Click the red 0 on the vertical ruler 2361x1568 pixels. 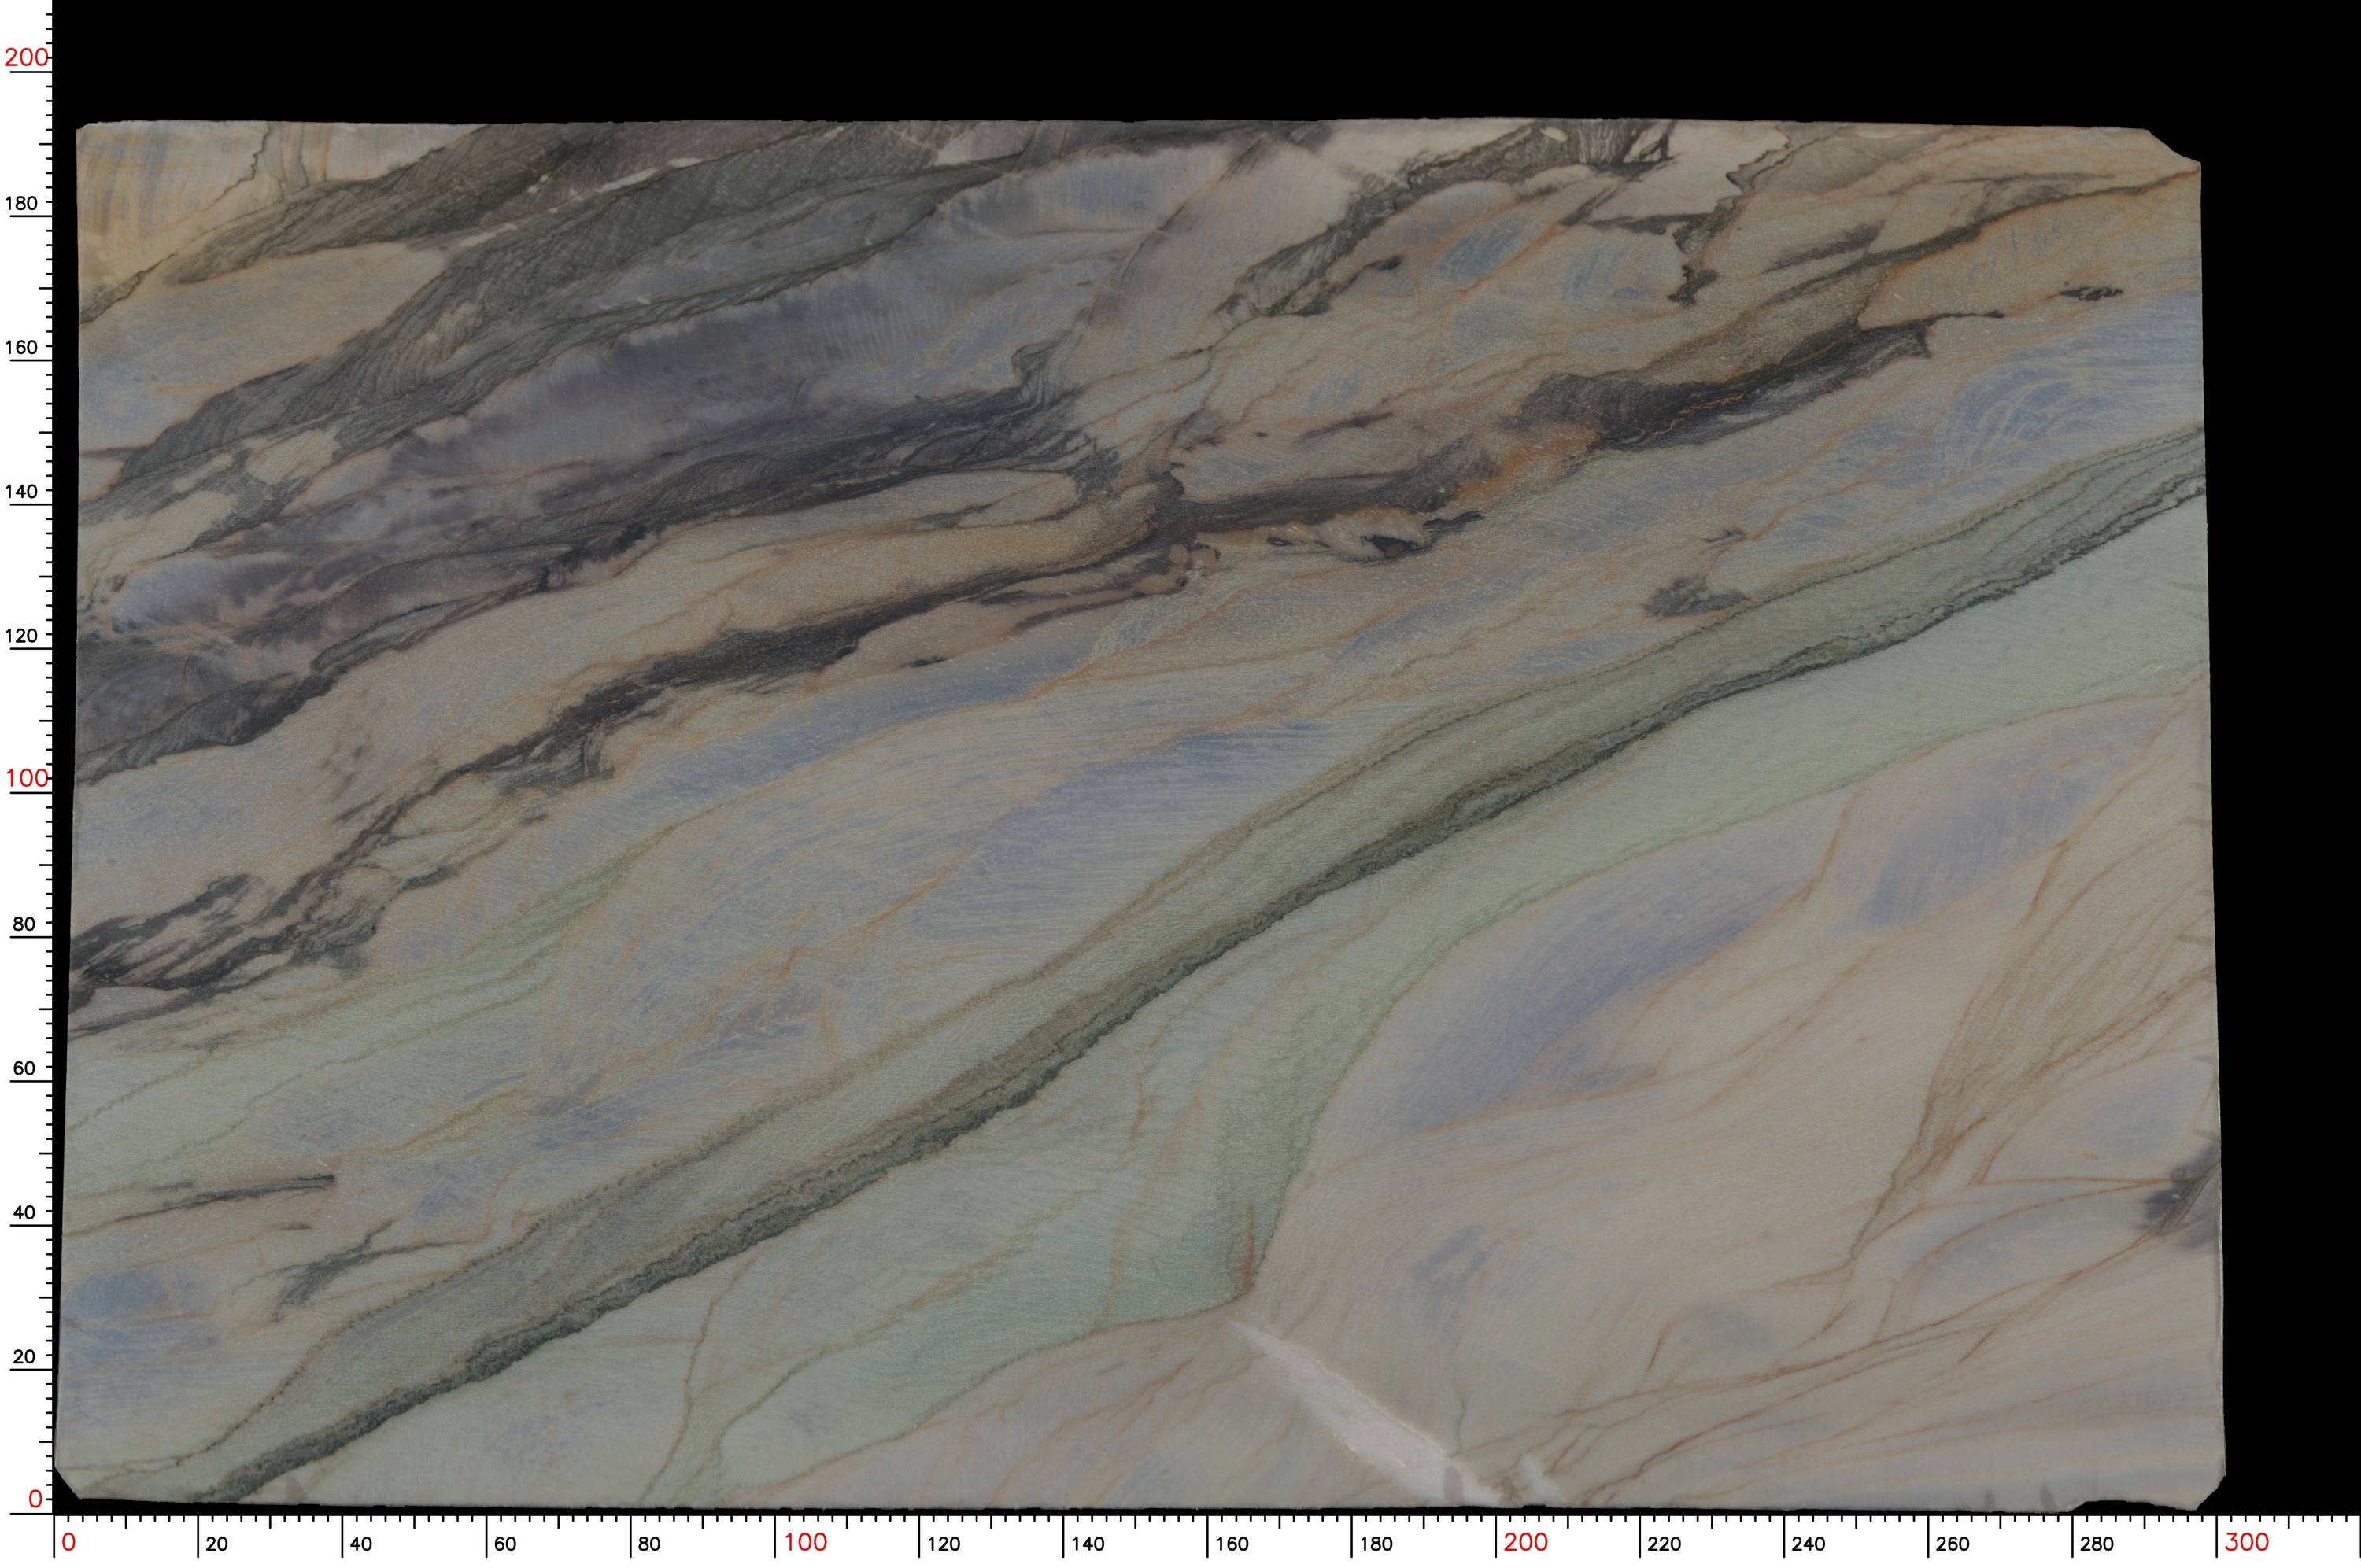tap(36, 1498)
